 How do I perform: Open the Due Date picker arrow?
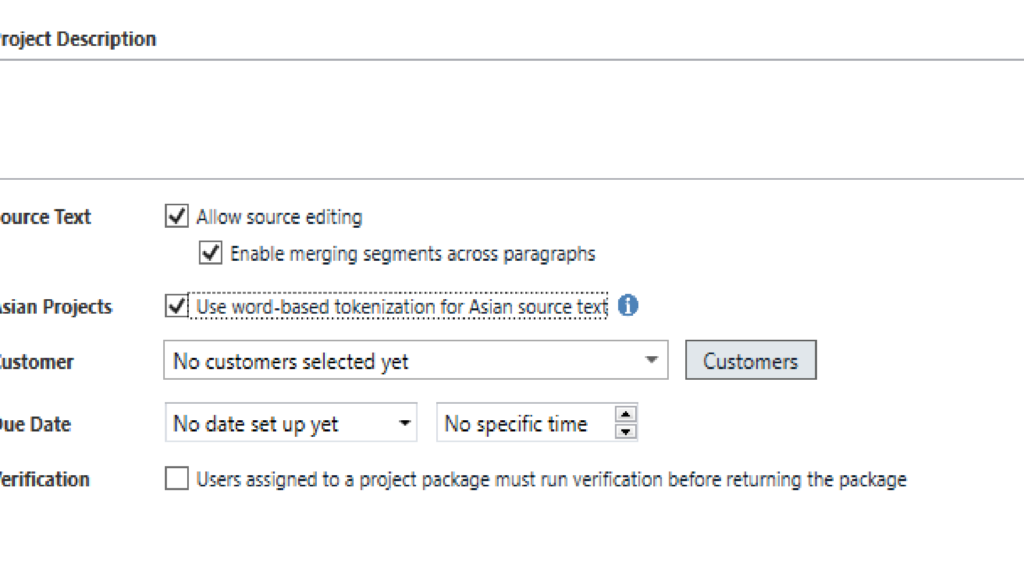tap(404, 424)
